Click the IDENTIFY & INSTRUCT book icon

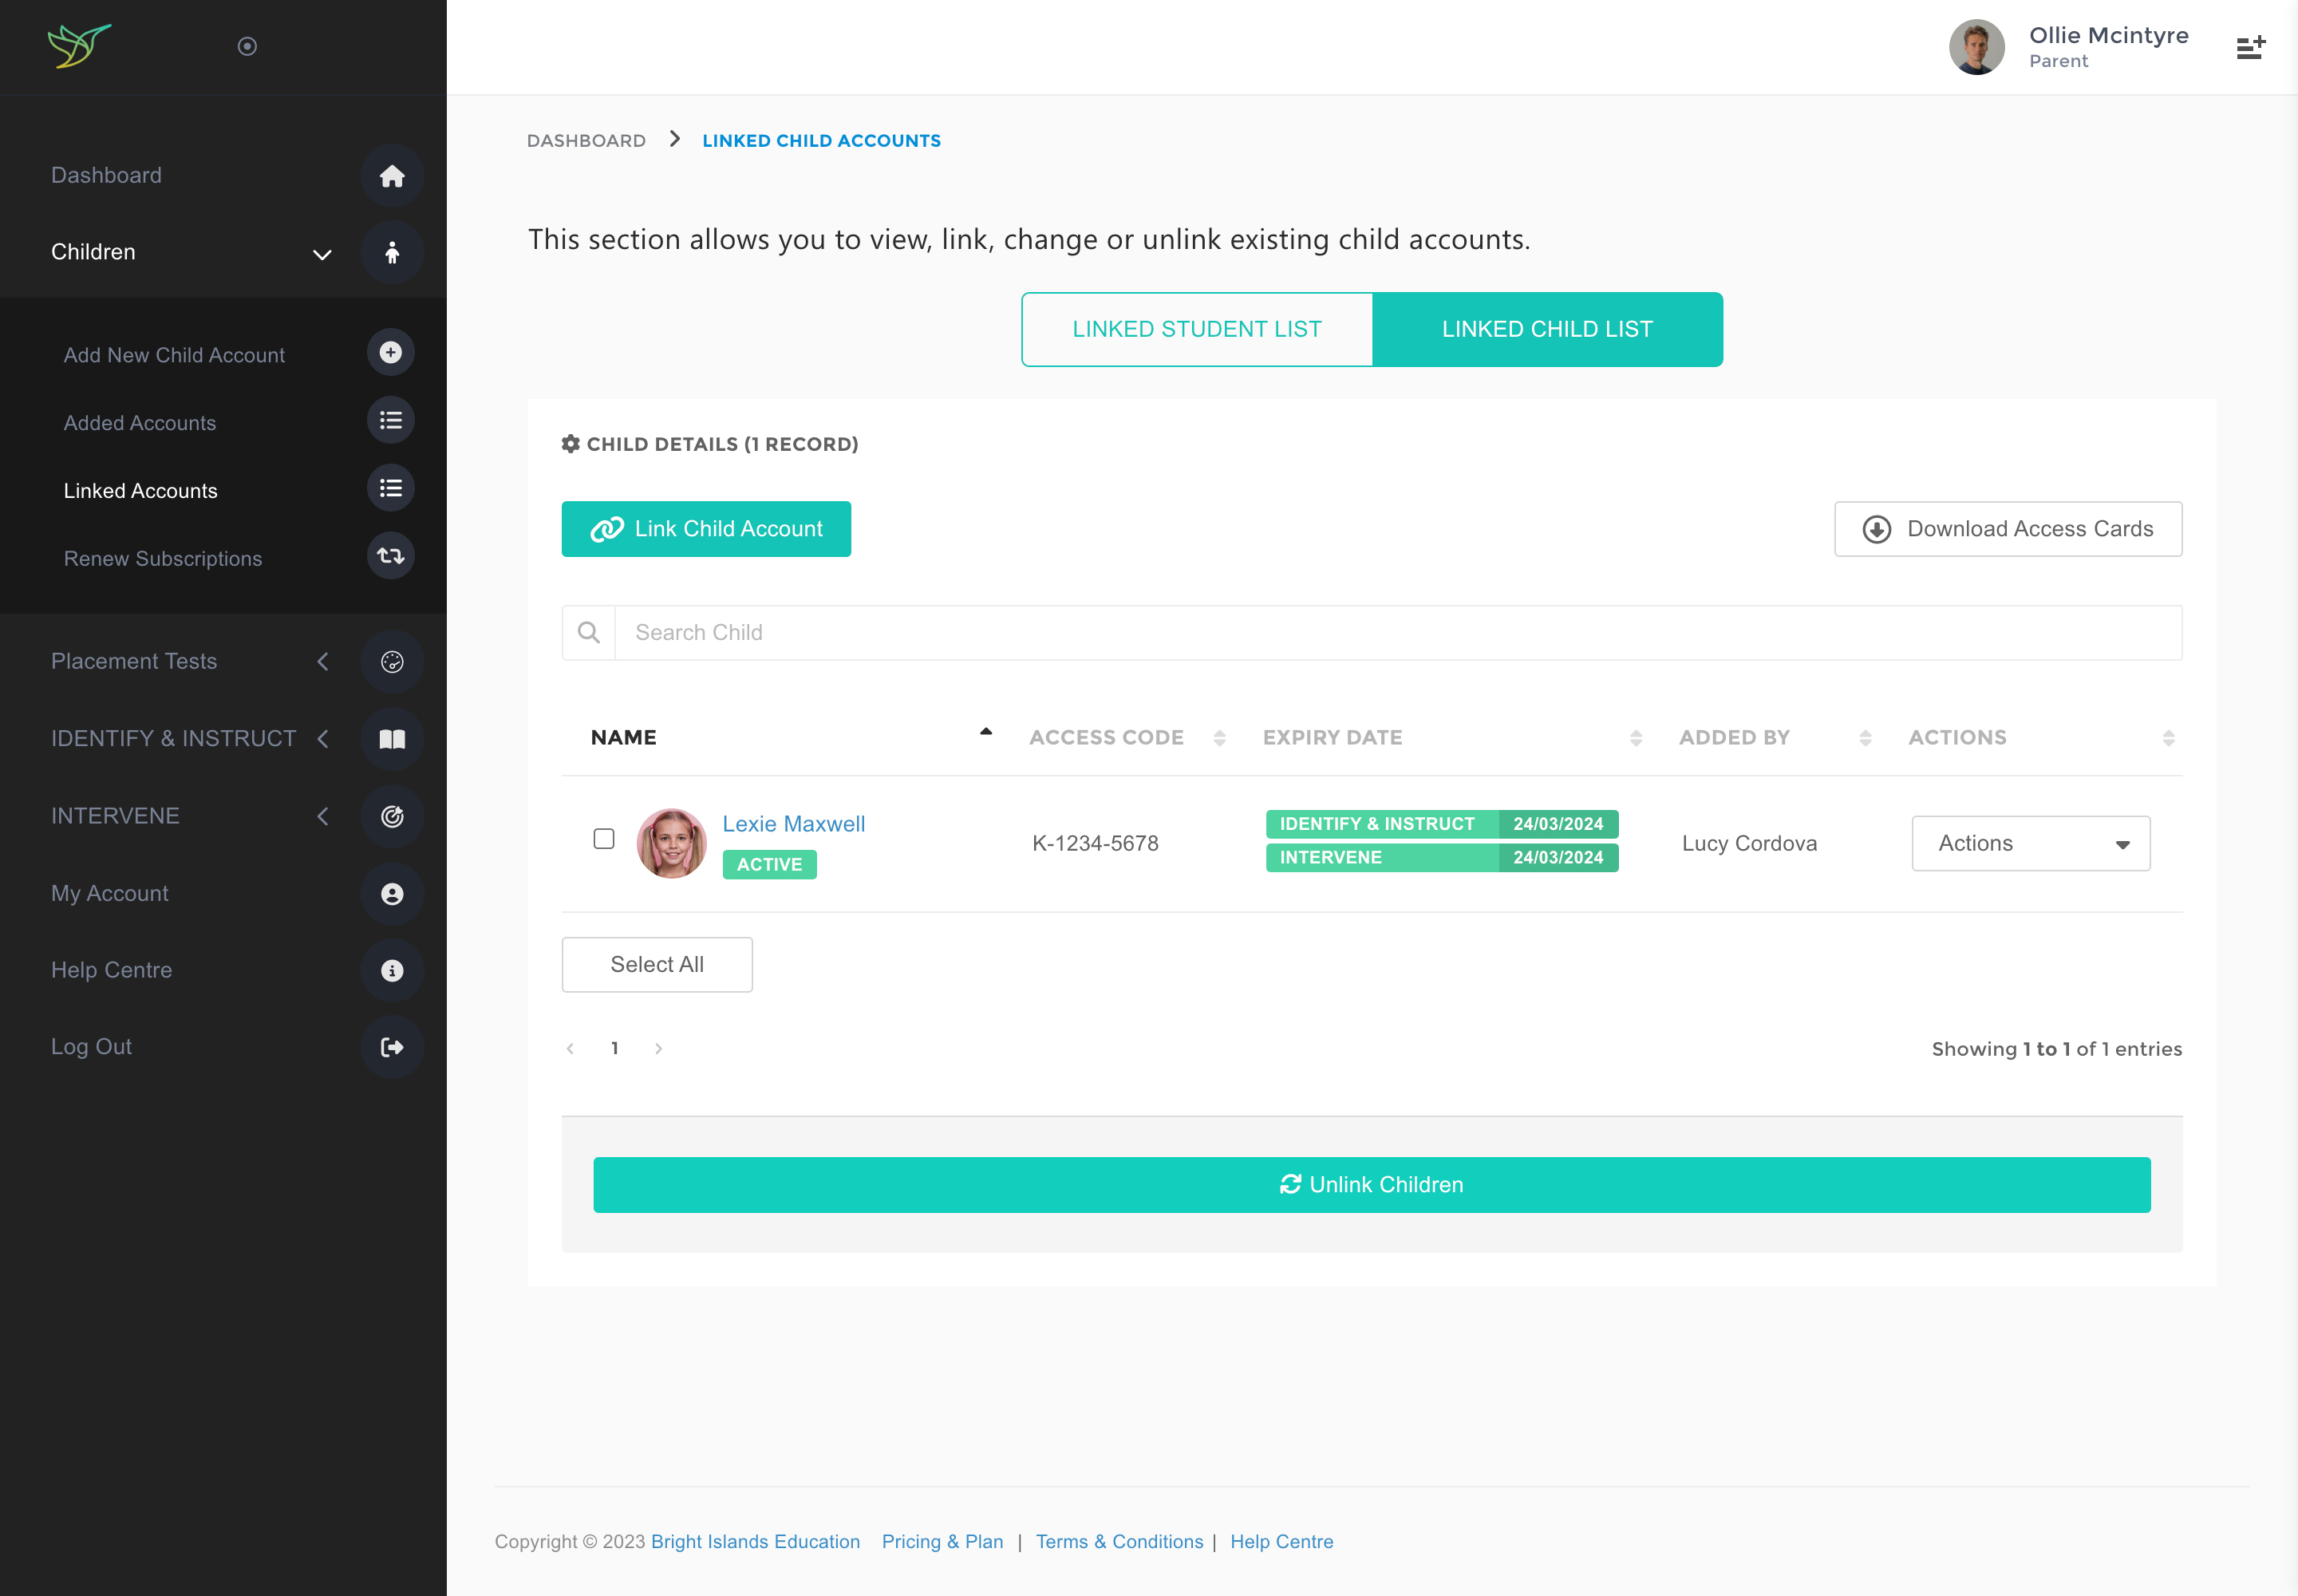392,739
